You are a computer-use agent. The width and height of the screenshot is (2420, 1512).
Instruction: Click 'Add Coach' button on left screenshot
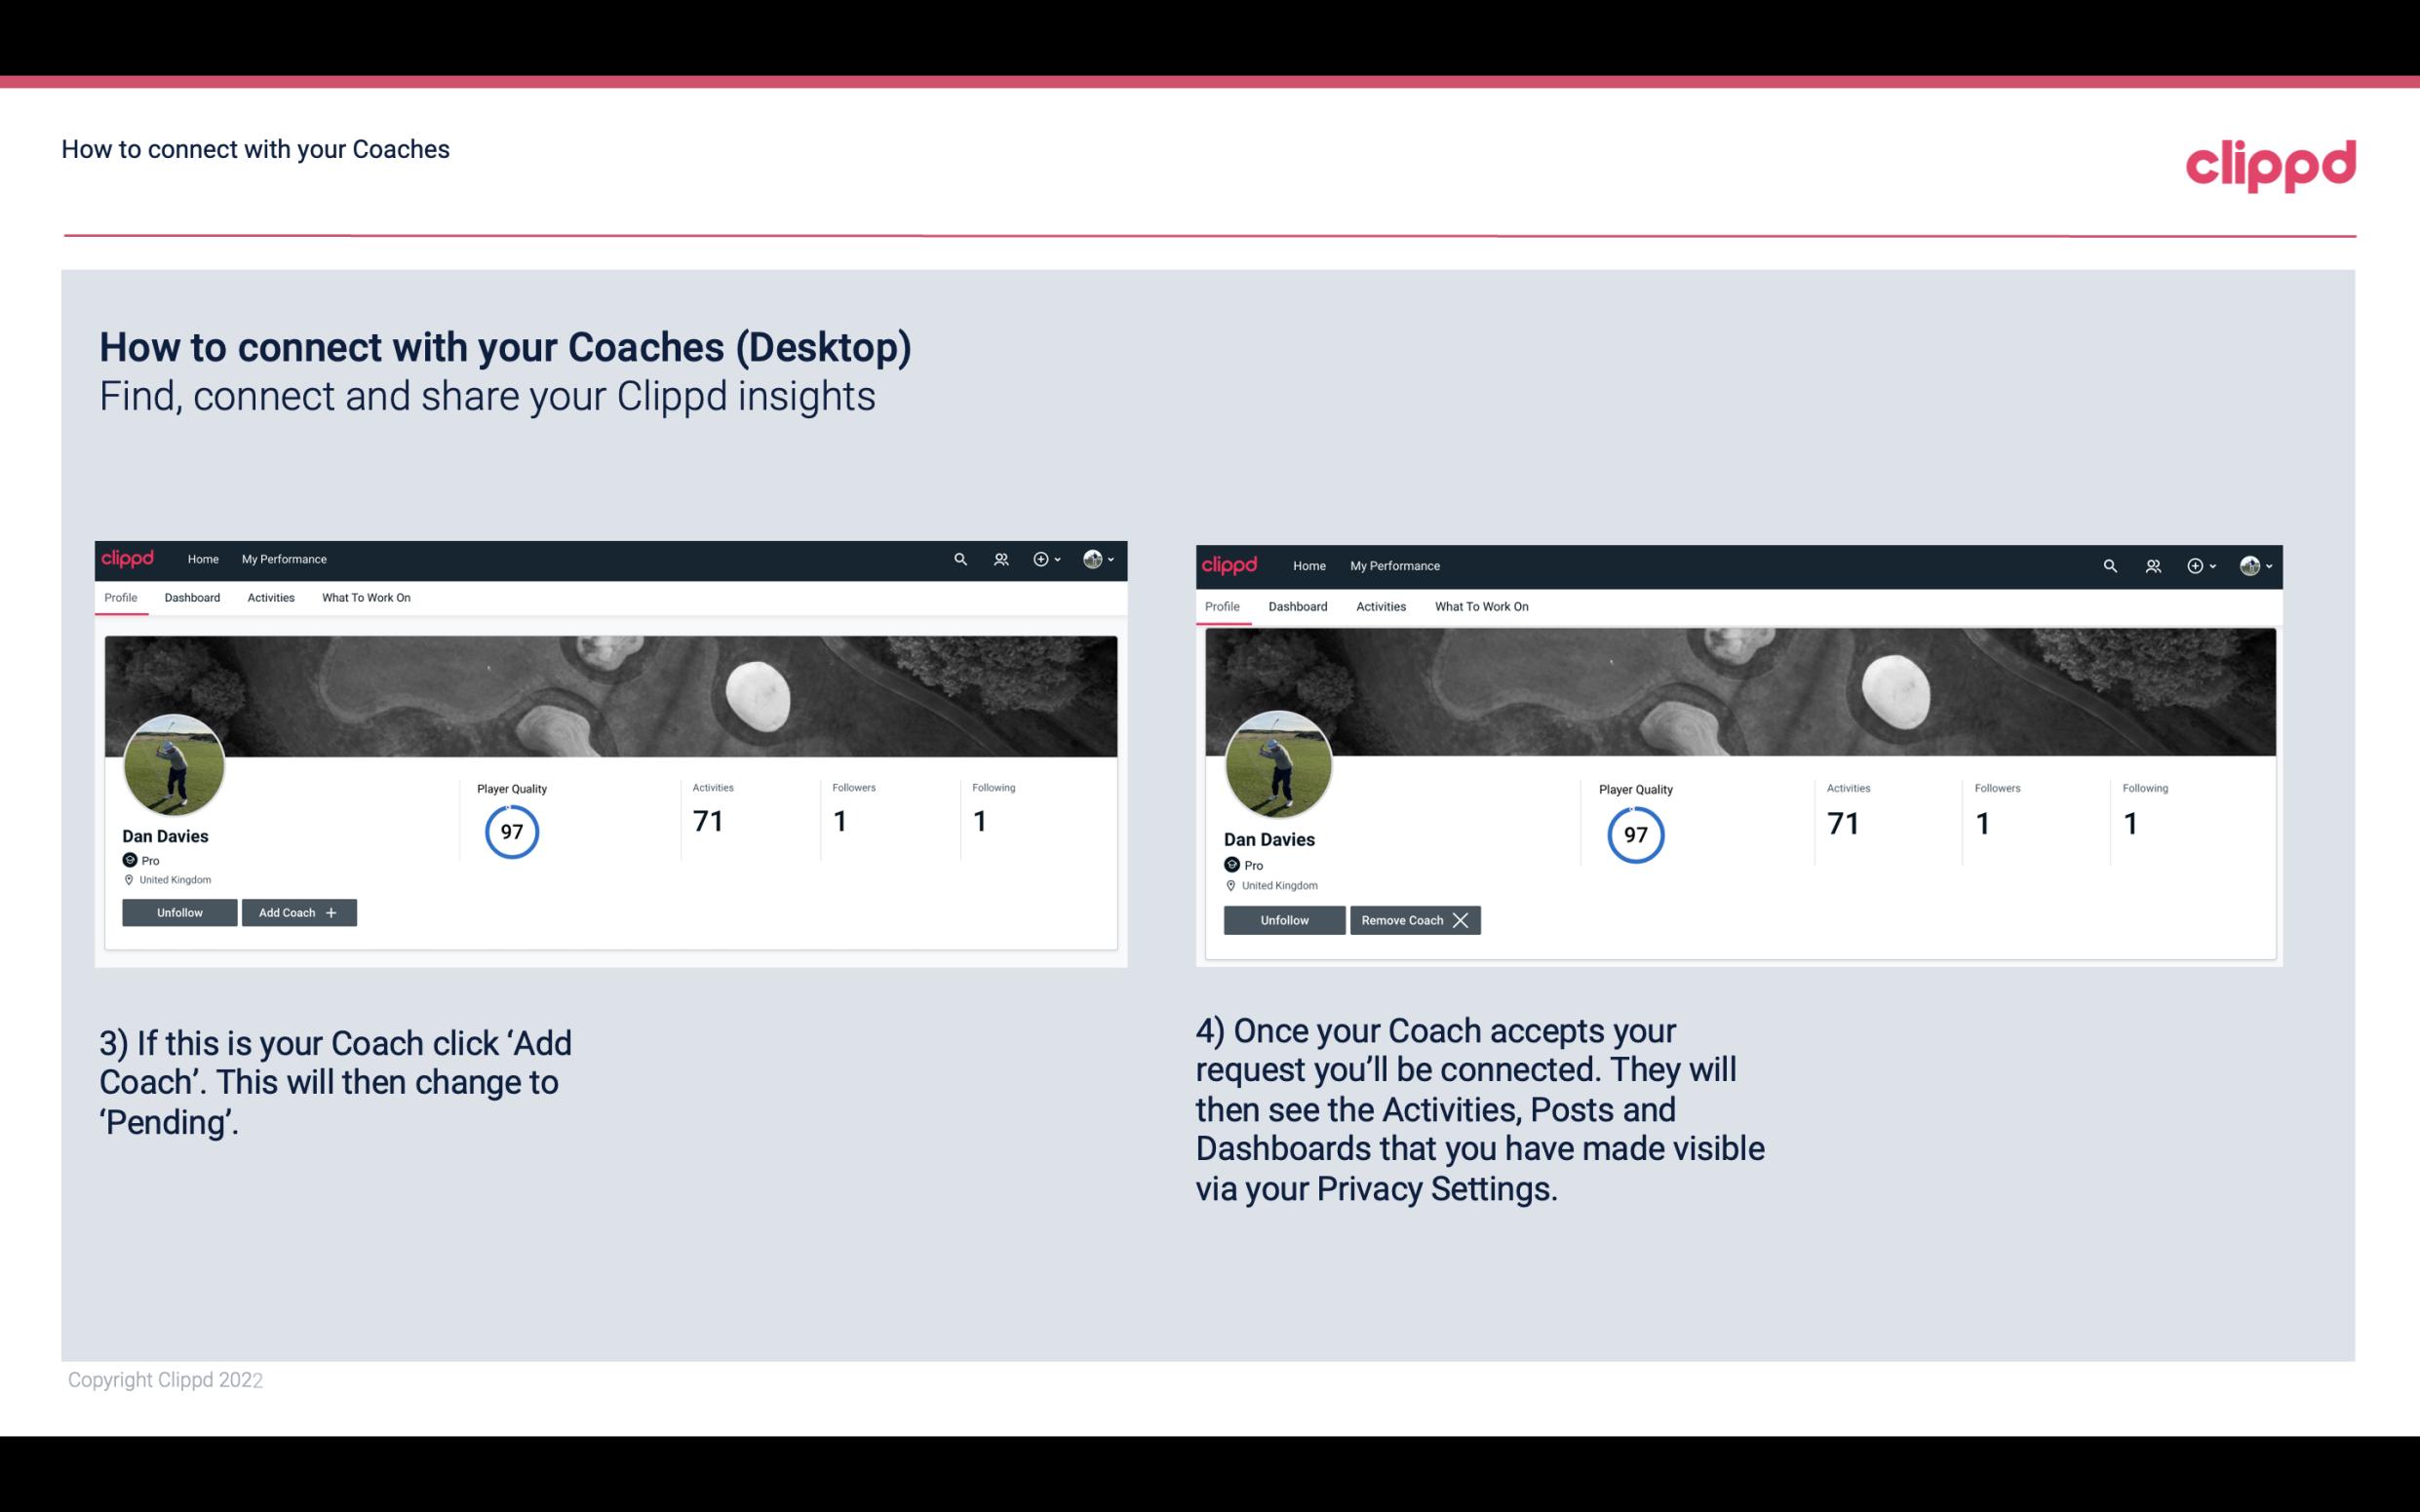[298, 911]
